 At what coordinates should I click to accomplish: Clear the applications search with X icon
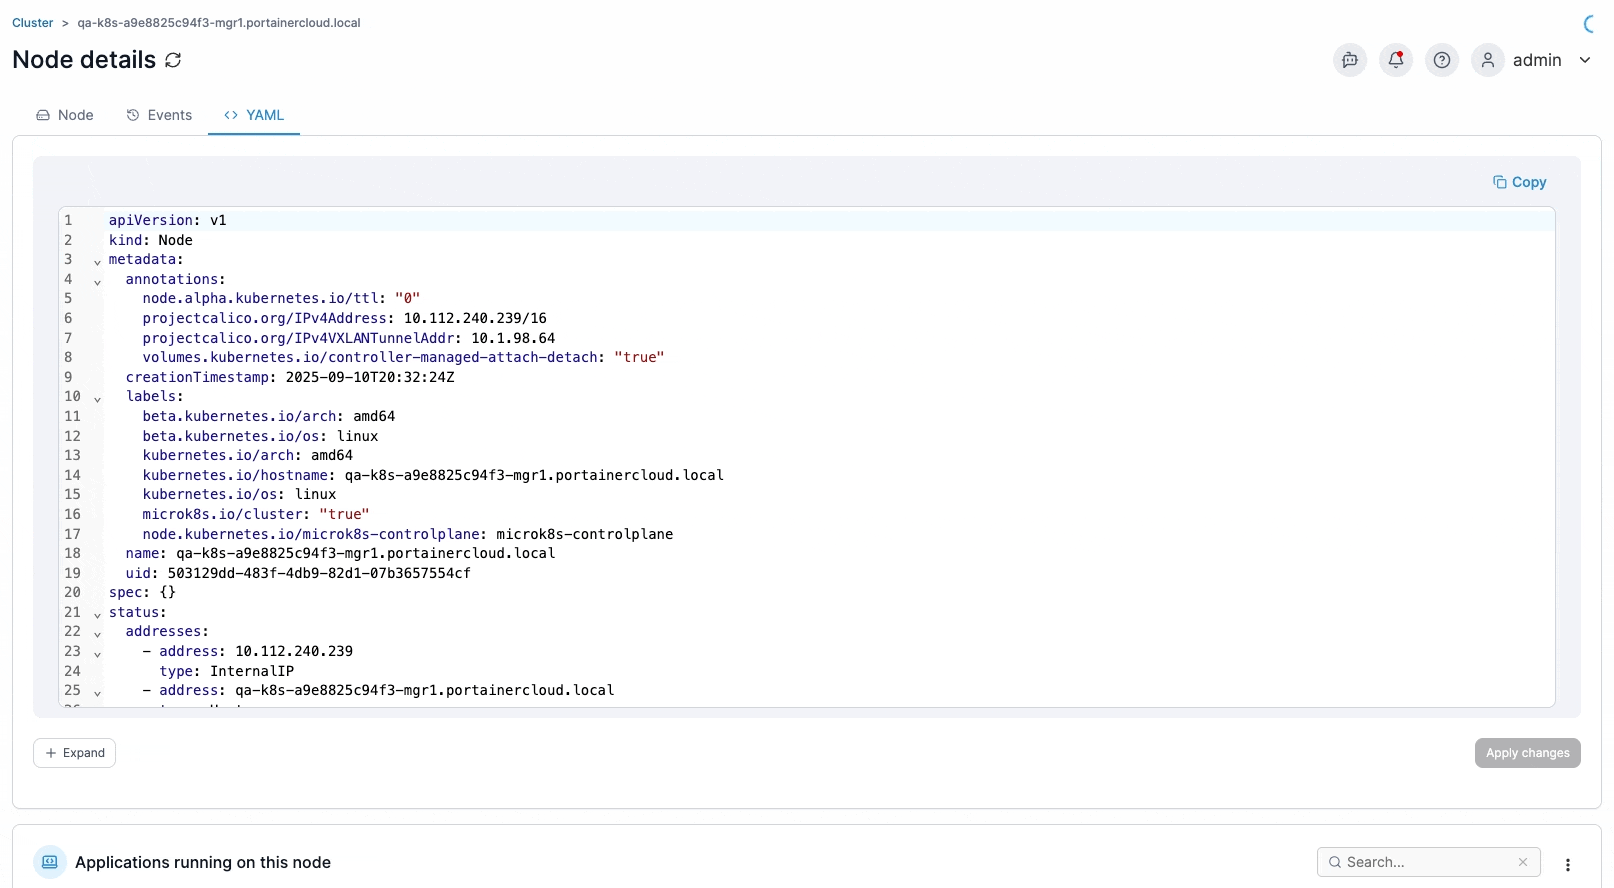tap(1523, 862)
